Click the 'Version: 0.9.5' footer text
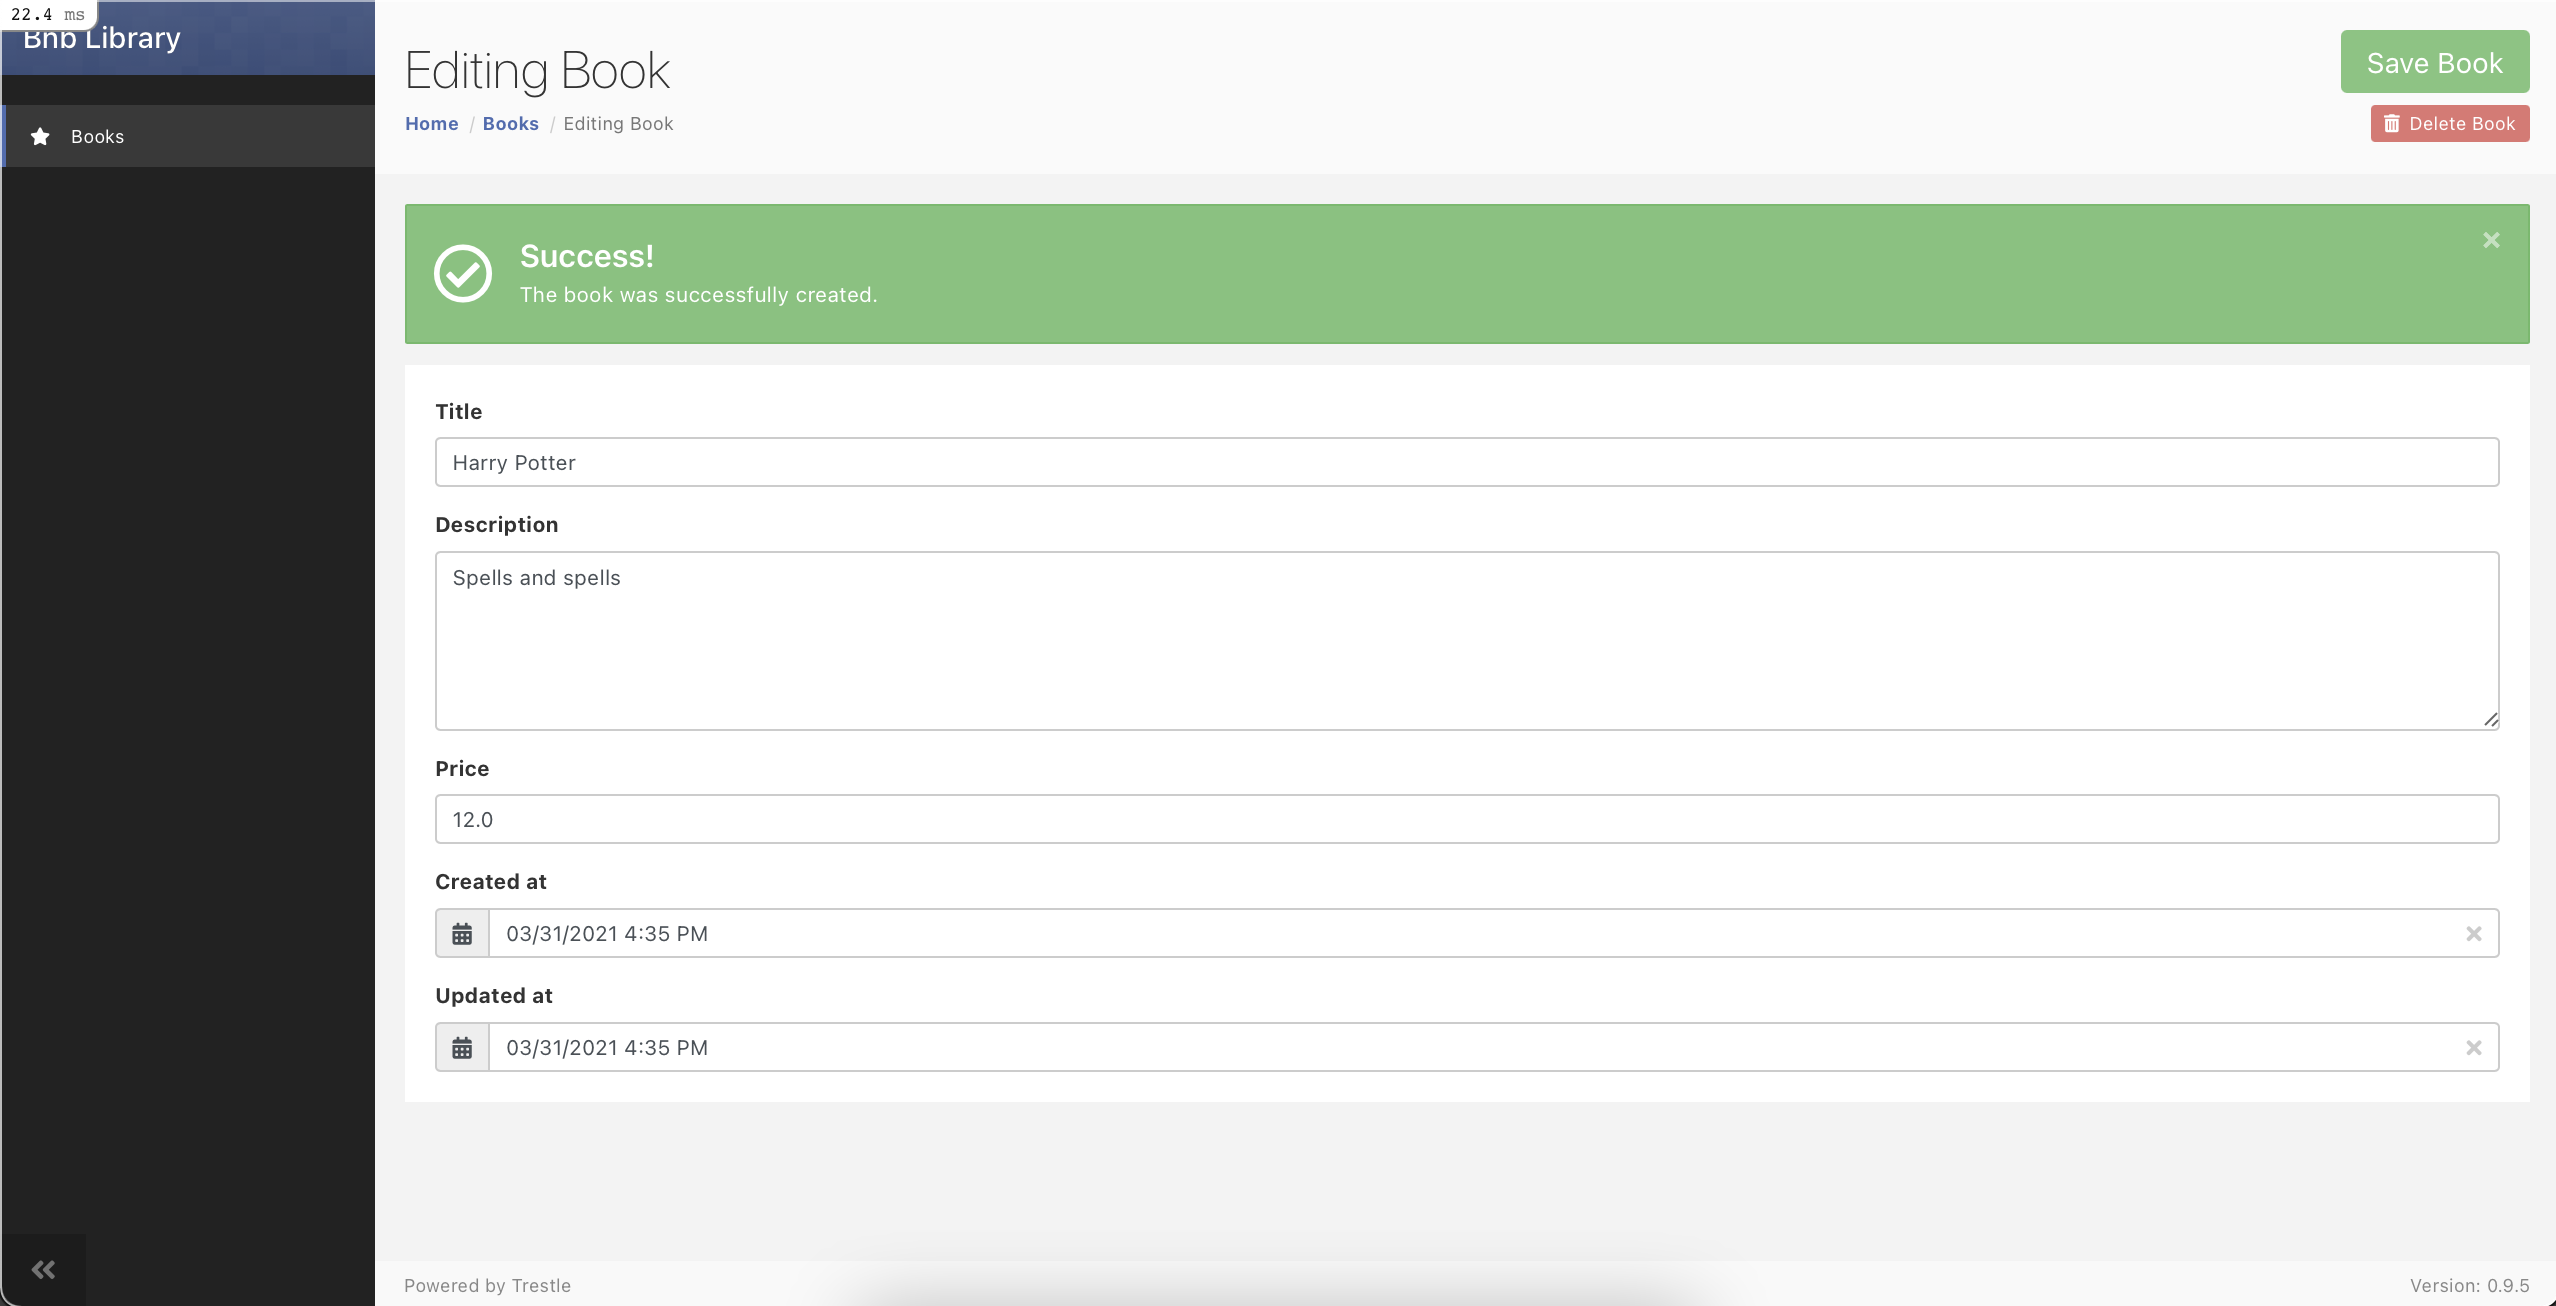 [2469, 1285]
